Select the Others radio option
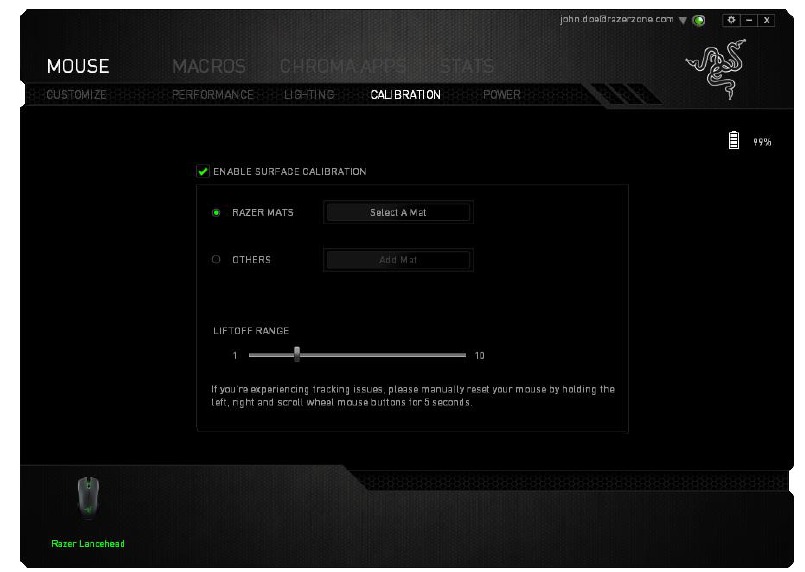This screenshot has height=572, width=805. pyautogui.click(x=216, y=259)
